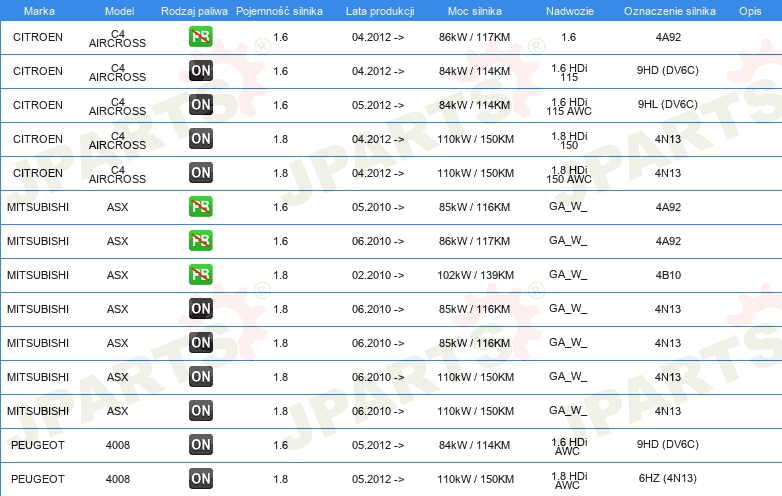Image resolution: width=782 pixels, height=496 pixels.
Task: Select the 9HL (DV6C) engine code cell
Action: point(667,105)
